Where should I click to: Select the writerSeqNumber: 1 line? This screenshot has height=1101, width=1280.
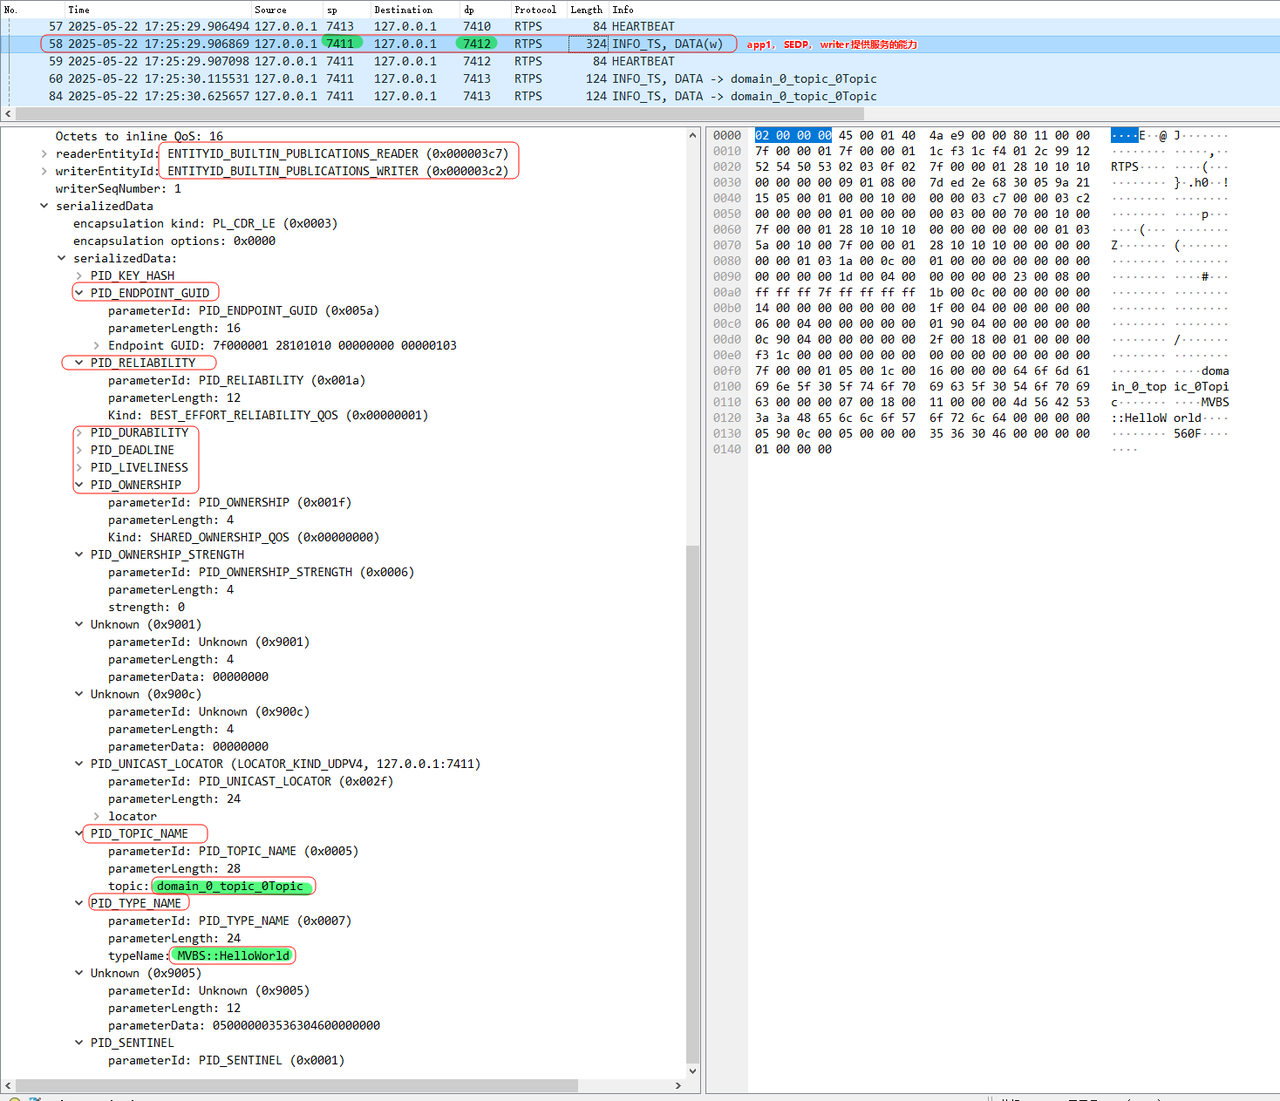[x=118, y=189]
